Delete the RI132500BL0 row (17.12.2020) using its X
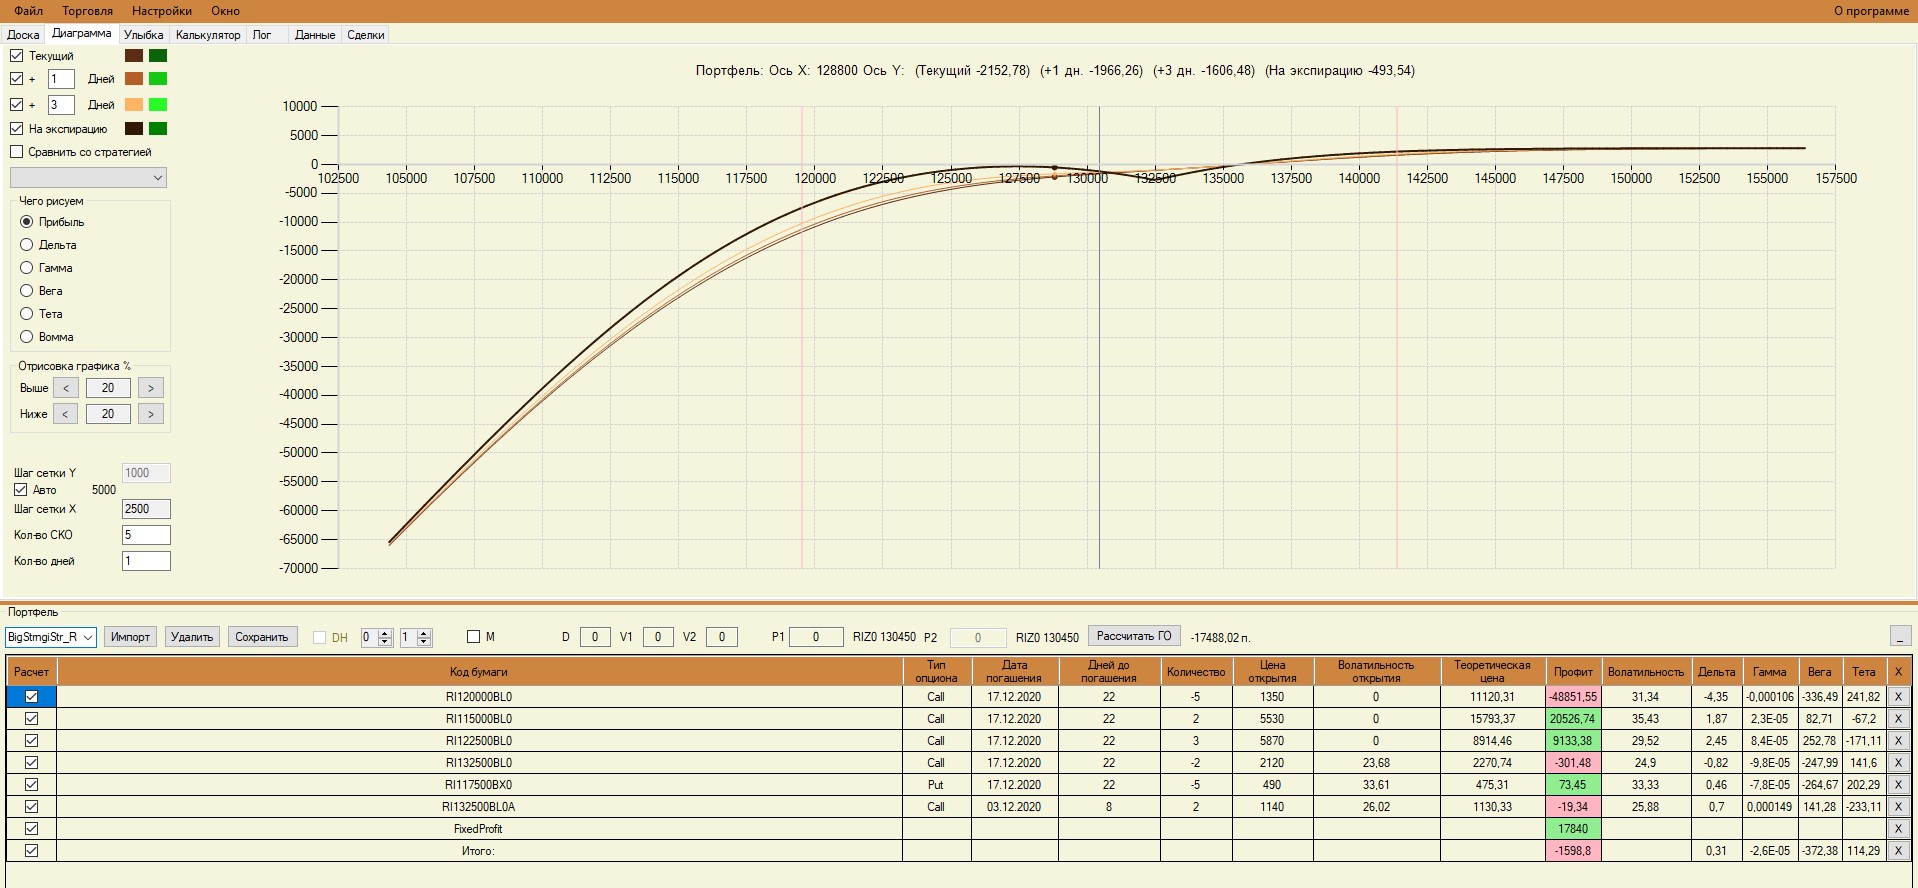 tap(1898, 763)
